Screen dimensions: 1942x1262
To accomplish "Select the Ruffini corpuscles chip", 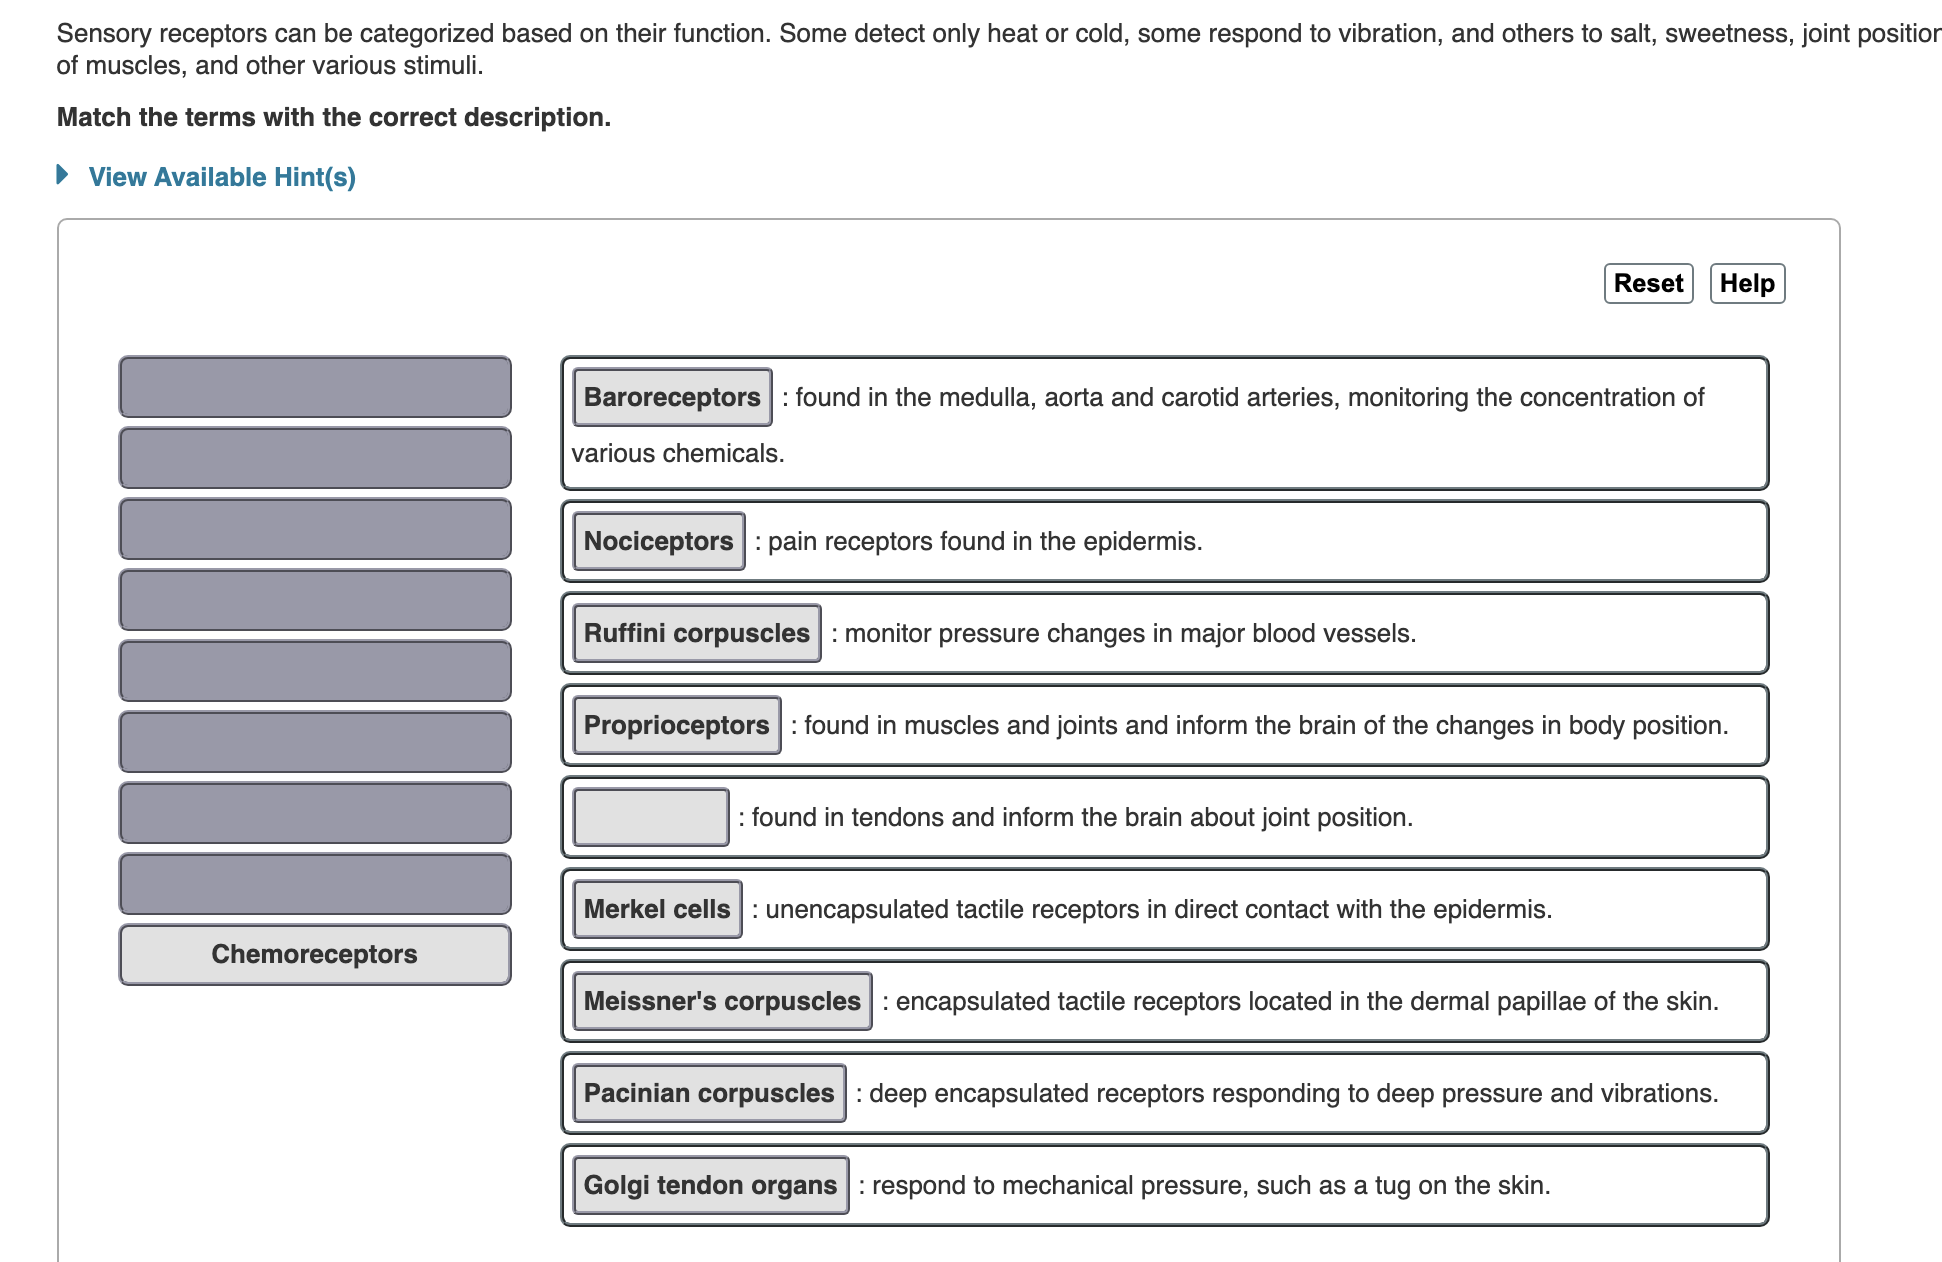I will [x=696, y=632].
